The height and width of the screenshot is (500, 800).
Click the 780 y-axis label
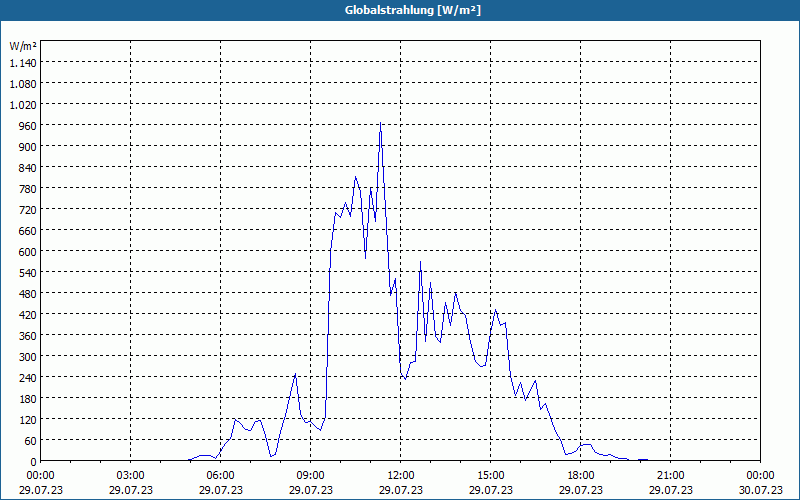28,189
